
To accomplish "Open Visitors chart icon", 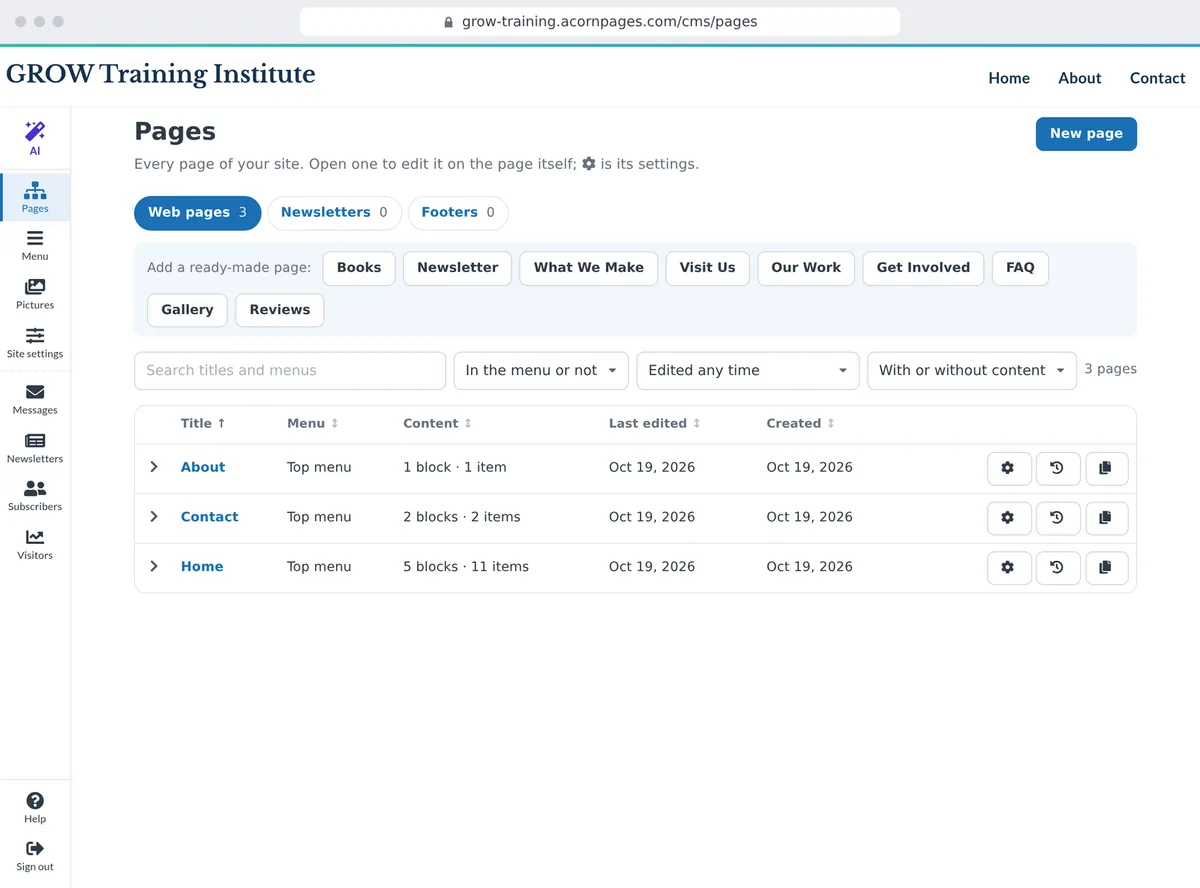I will pyautogui.click(x=35, y=545).
